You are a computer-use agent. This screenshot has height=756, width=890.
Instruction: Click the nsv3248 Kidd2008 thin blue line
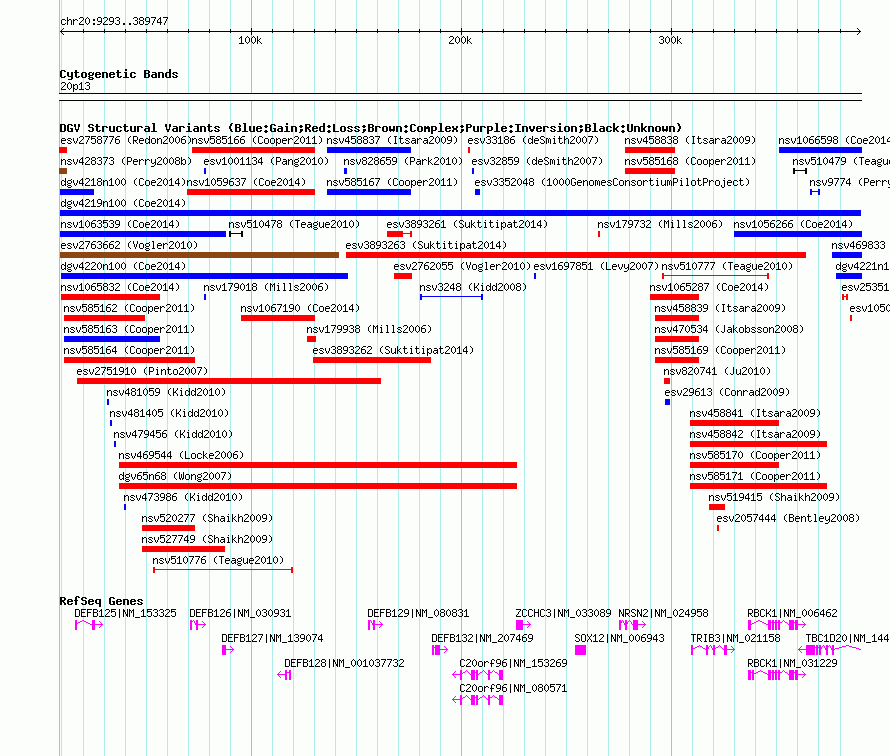click(451, 297)
